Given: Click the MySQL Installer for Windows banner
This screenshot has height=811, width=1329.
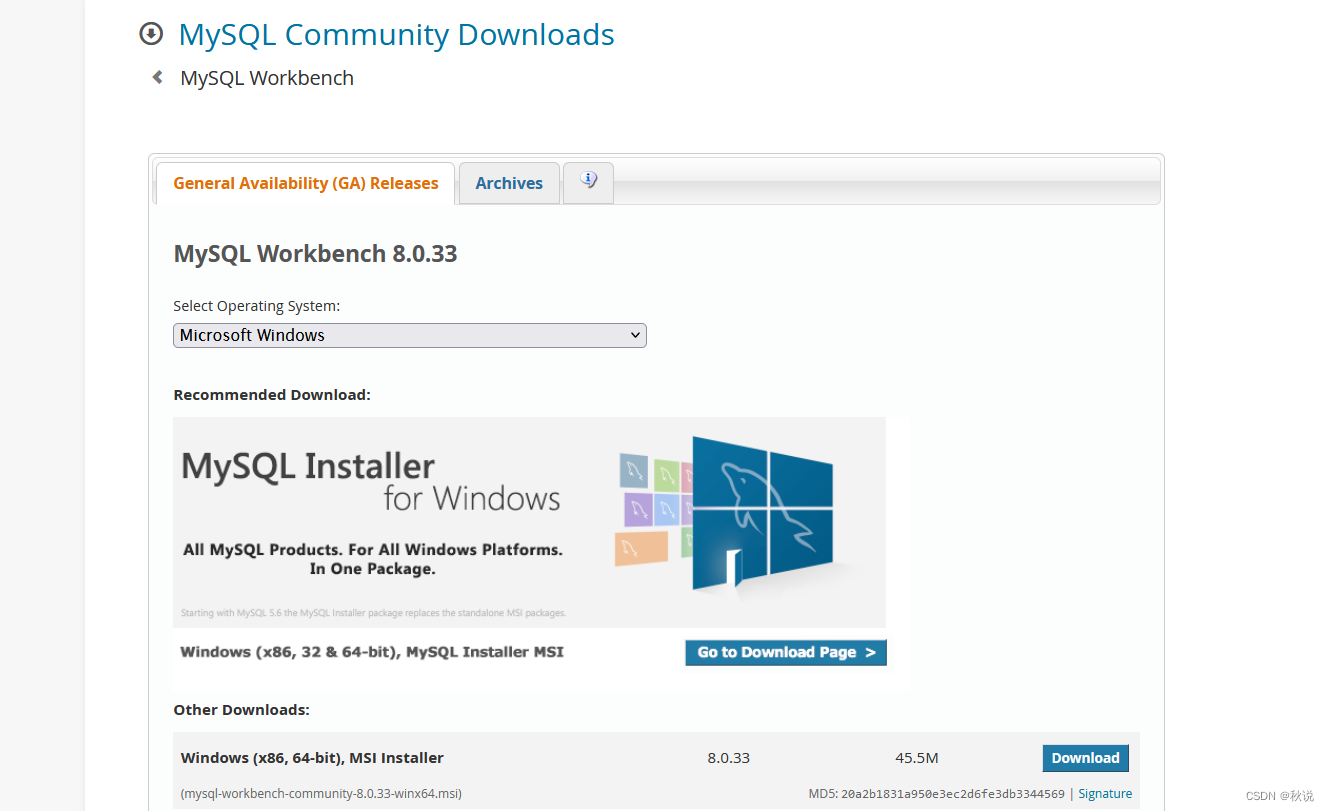Looking at the screenshot, I should click(x=529, y=522).
